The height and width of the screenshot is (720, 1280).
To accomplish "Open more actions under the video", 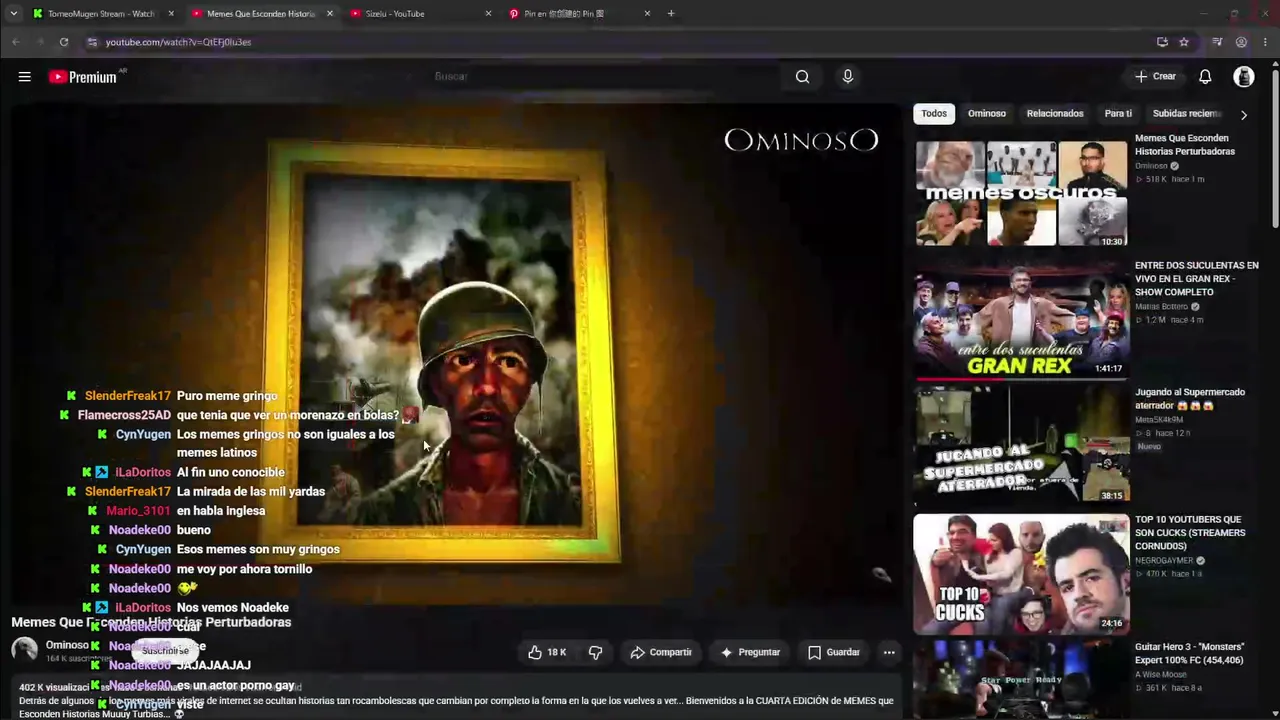I will (889, 652).
